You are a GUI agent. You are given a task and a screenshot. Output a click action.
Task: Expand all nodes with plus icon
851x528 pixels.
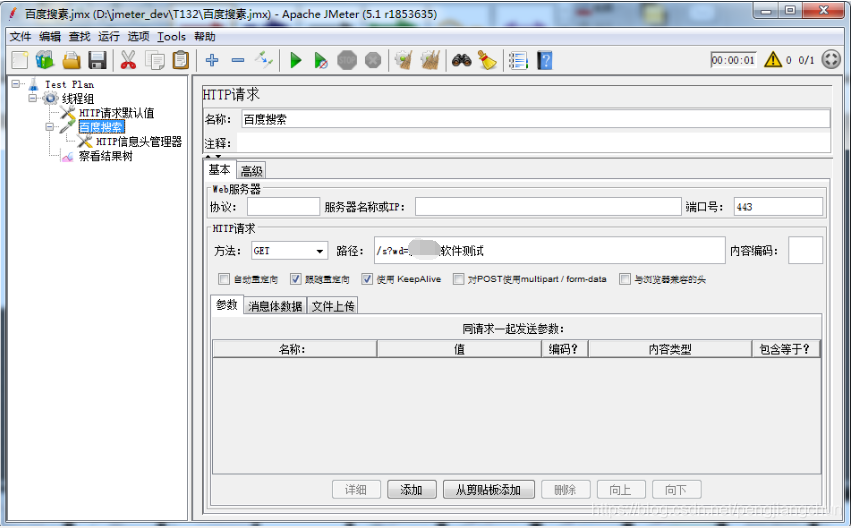pos(212,60)
